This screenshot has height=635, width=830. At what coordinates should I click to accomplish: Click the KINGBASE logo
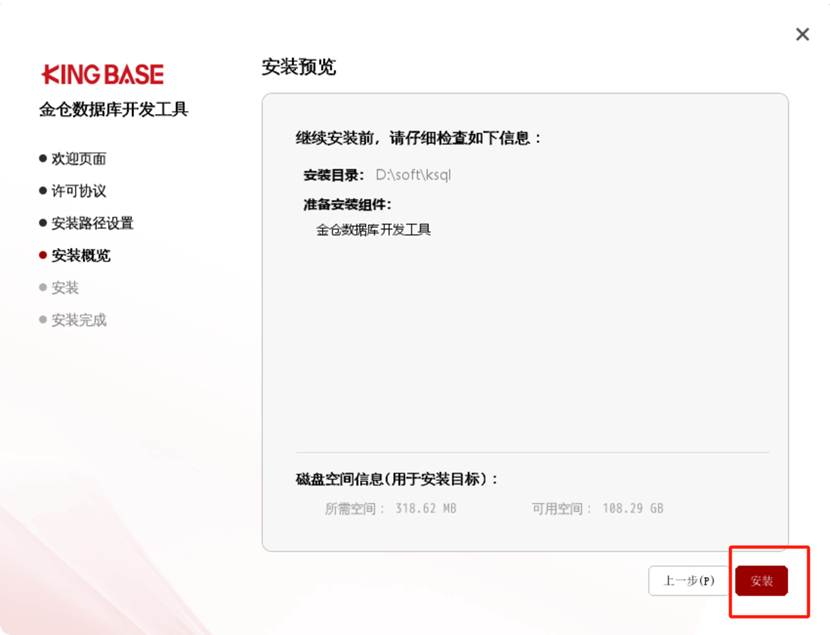click(102, 74)
